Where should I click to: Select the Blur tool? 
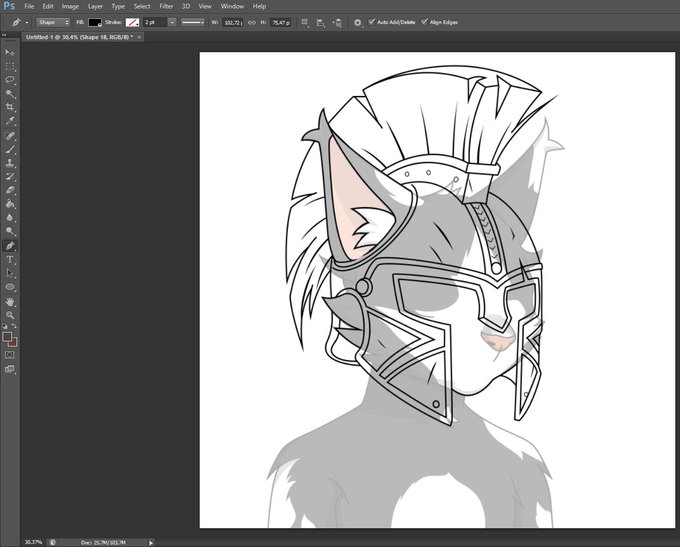(x=10, y=217)
